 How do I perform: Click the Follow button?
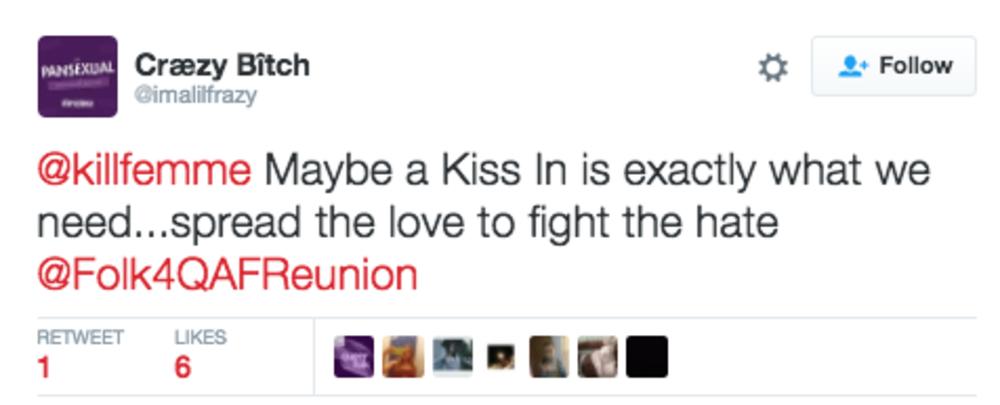pos(893,66)
